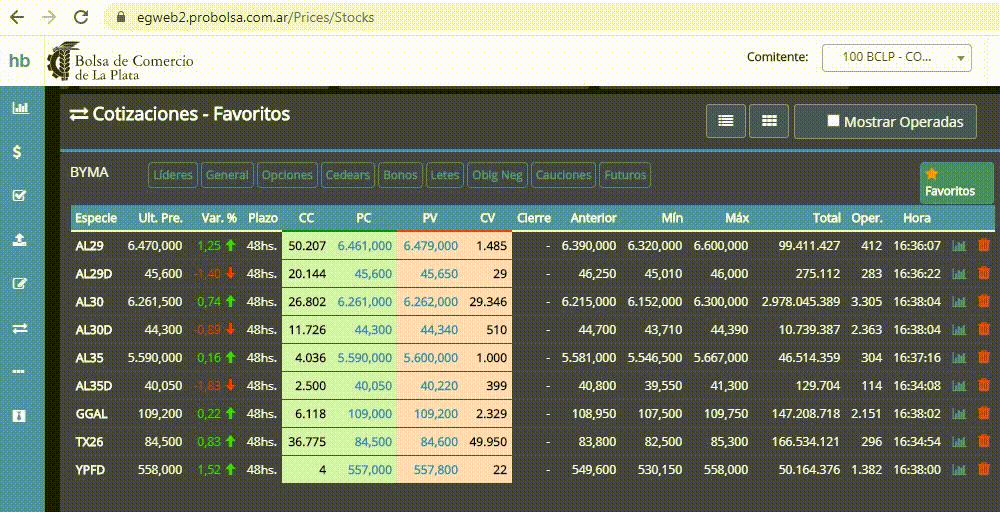Delete AL29 from favorites with trash icon

tap(983, 245)
